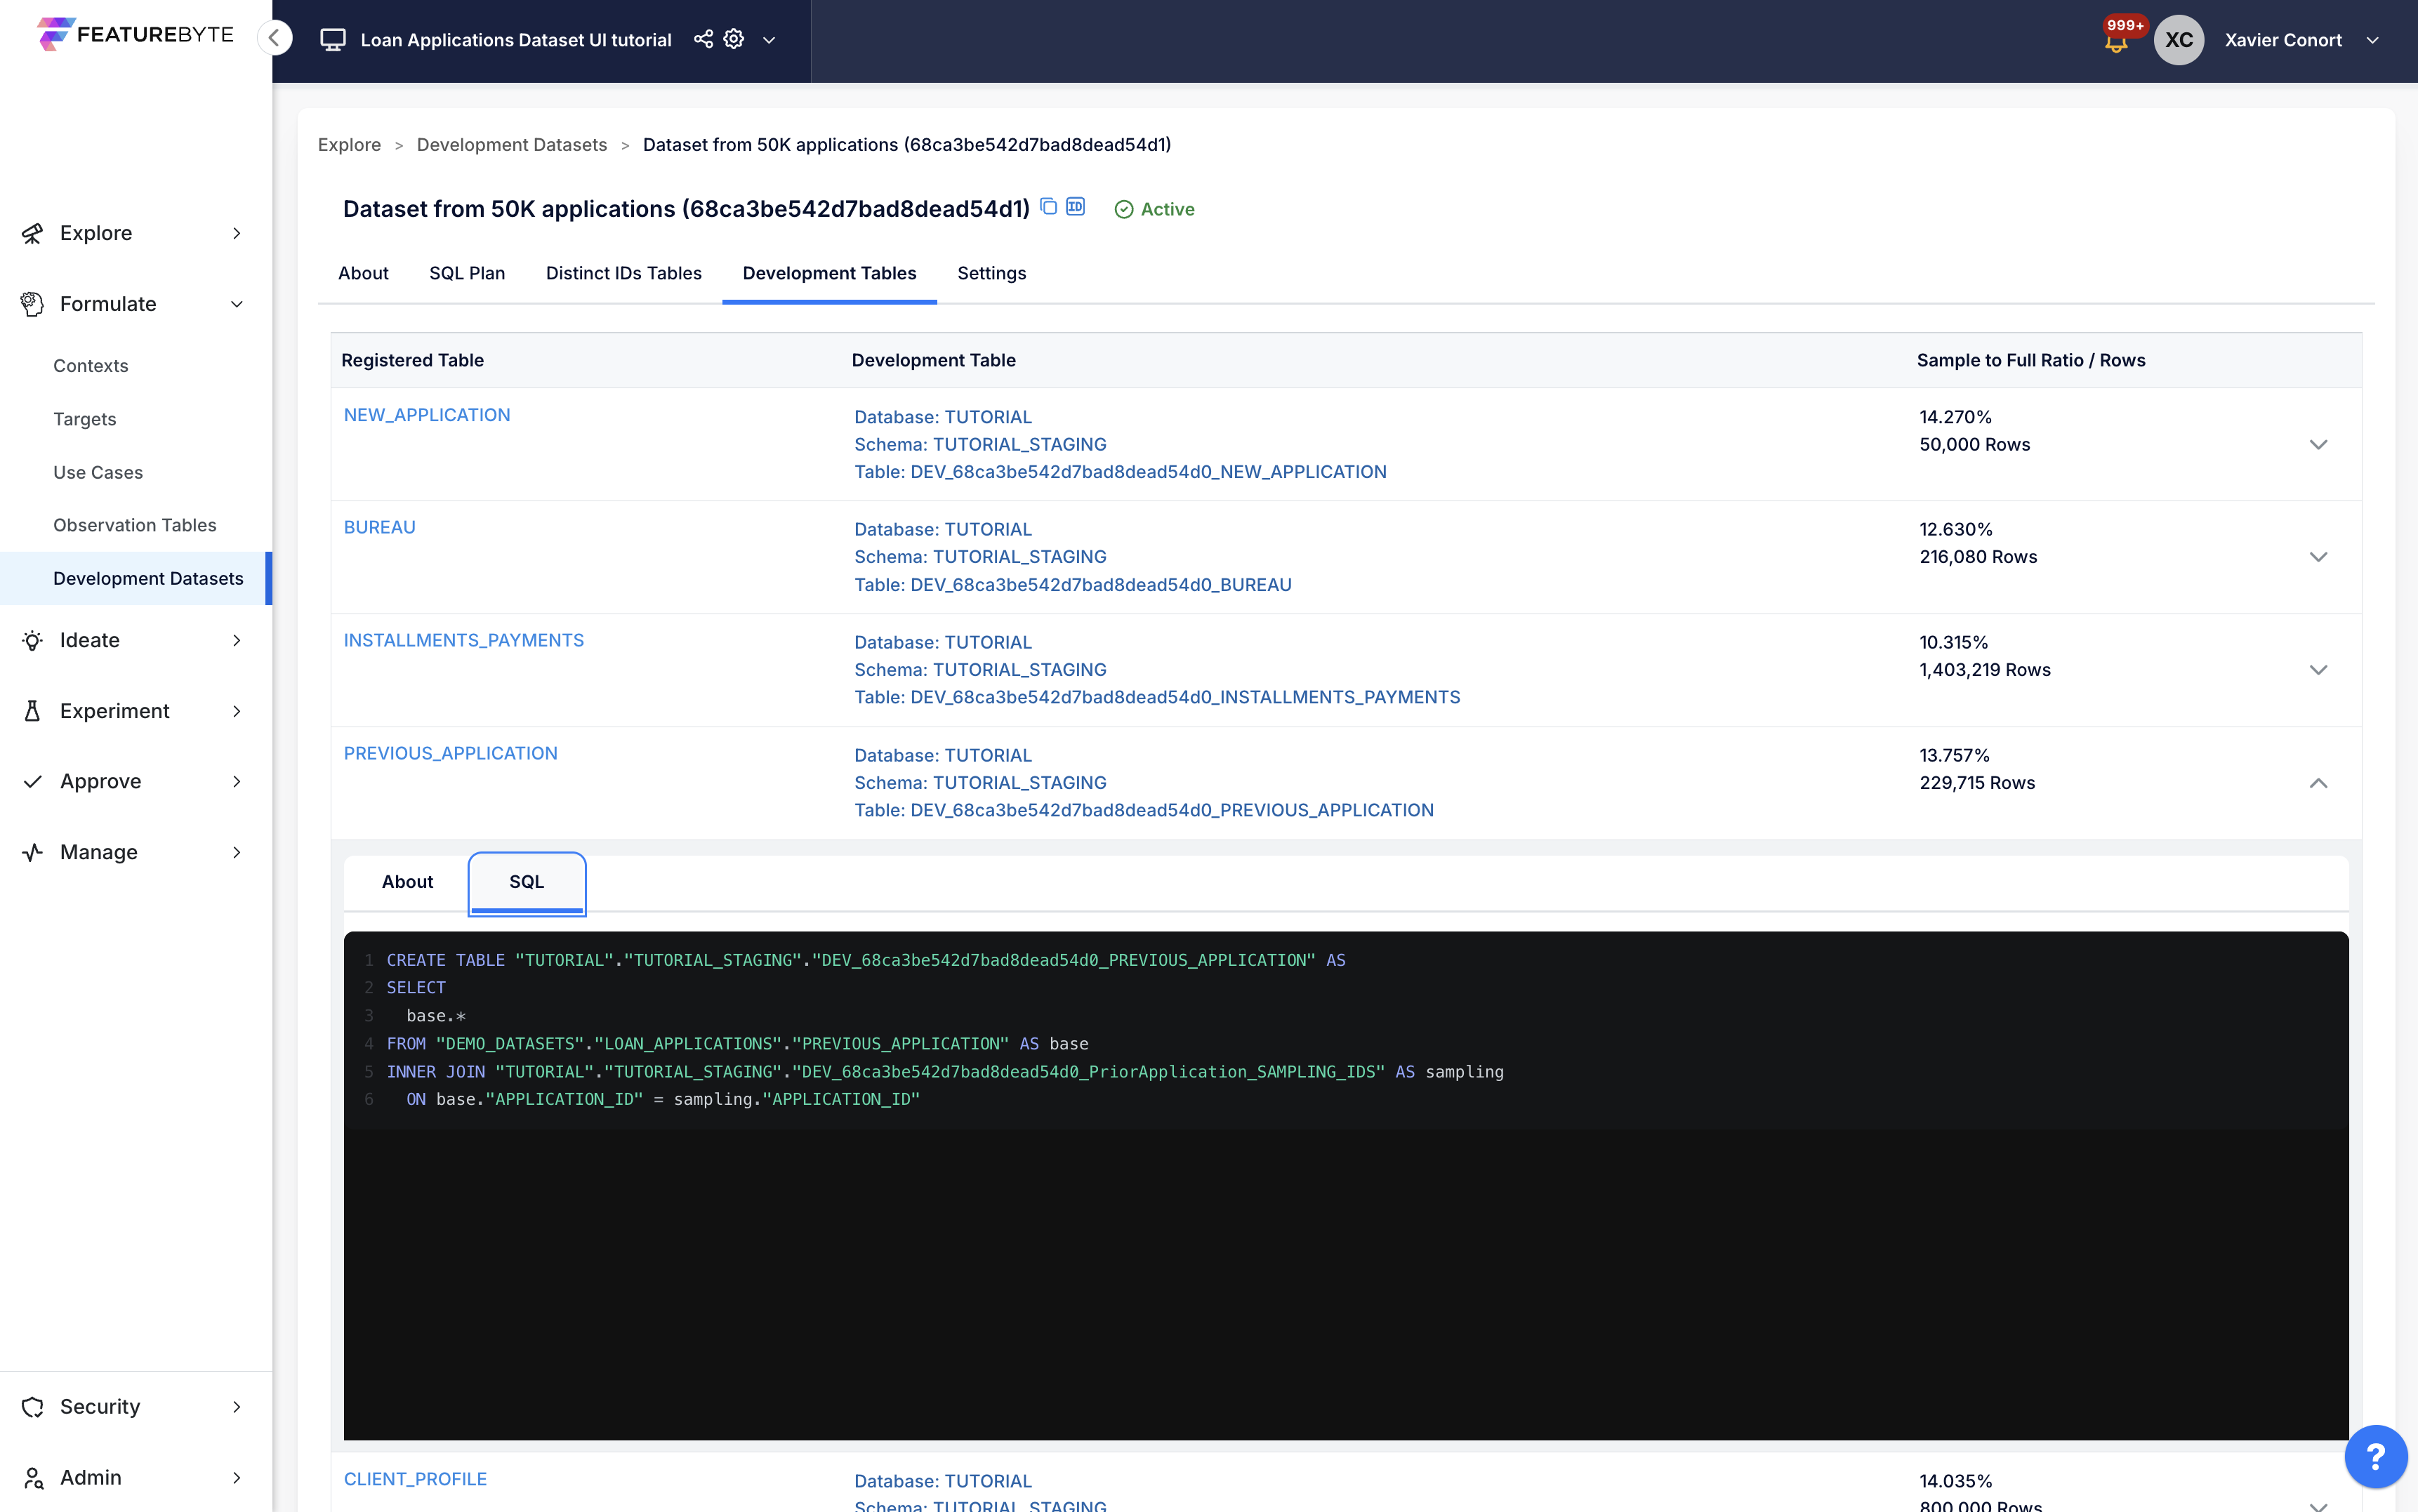Image resolution: width=2418 pixels, height=1512 pixels.
Task: Go to Development Datasets breadcrumb
Action: 511,145
